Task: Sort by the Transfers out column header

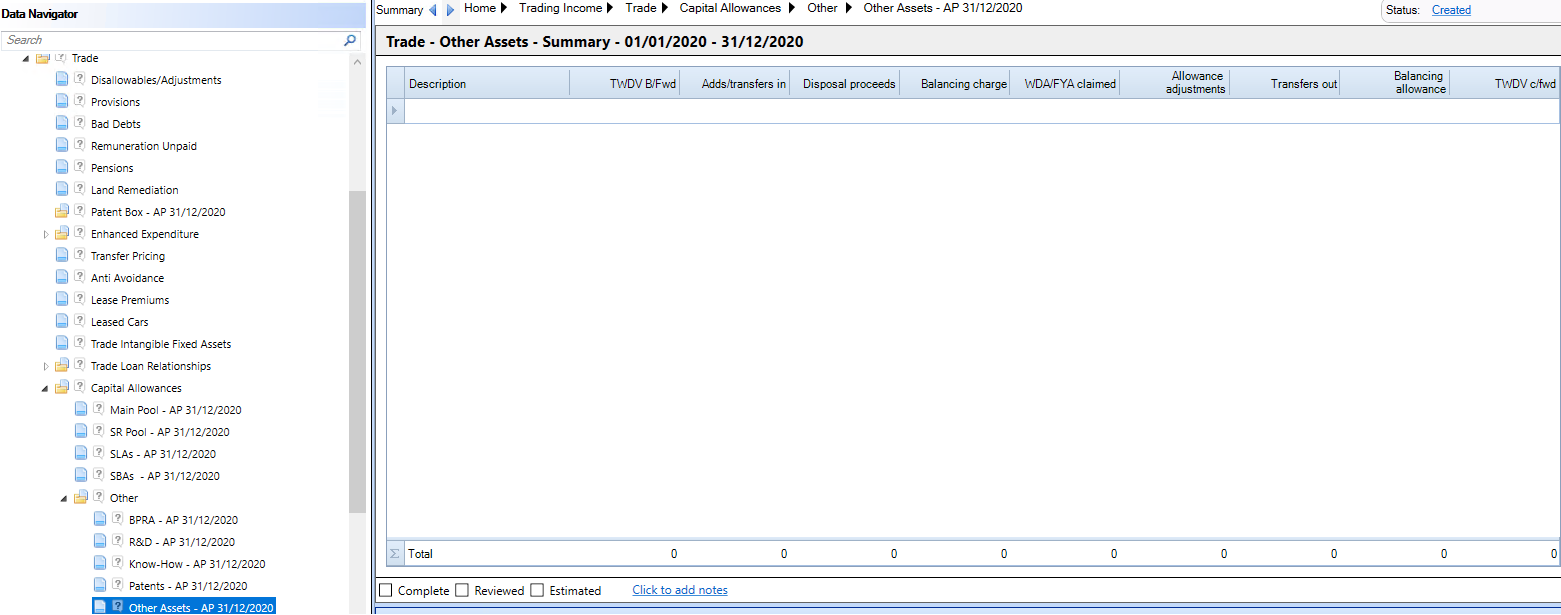Action: [x=1285, y=84]
